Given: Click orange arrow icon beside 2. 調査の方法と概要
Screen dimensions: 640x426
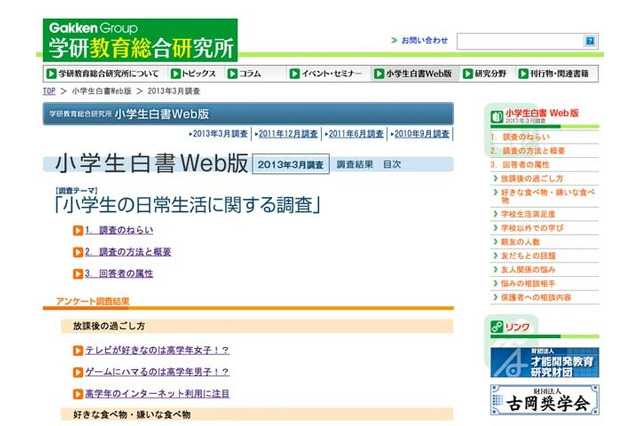Looking at the screenshot, I should pyautogui.click(x=78, y=252).
